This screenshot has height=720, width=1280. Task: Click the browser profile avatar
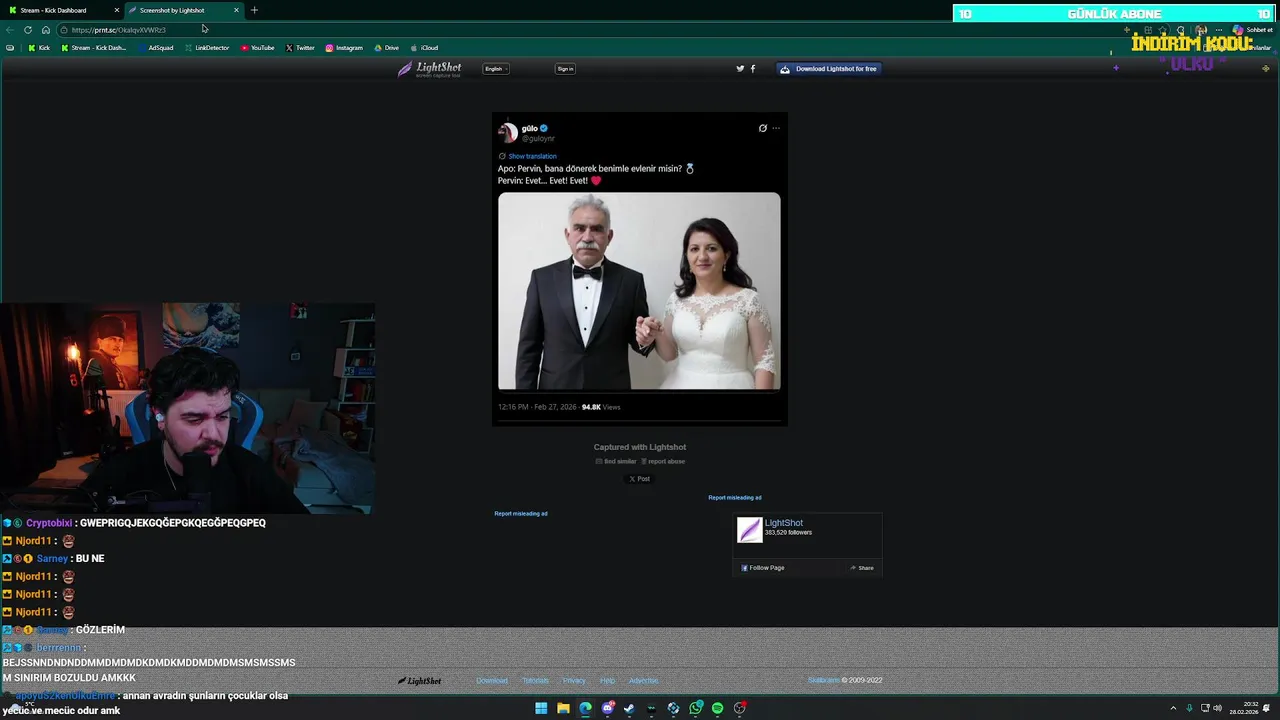point(1201,30)
